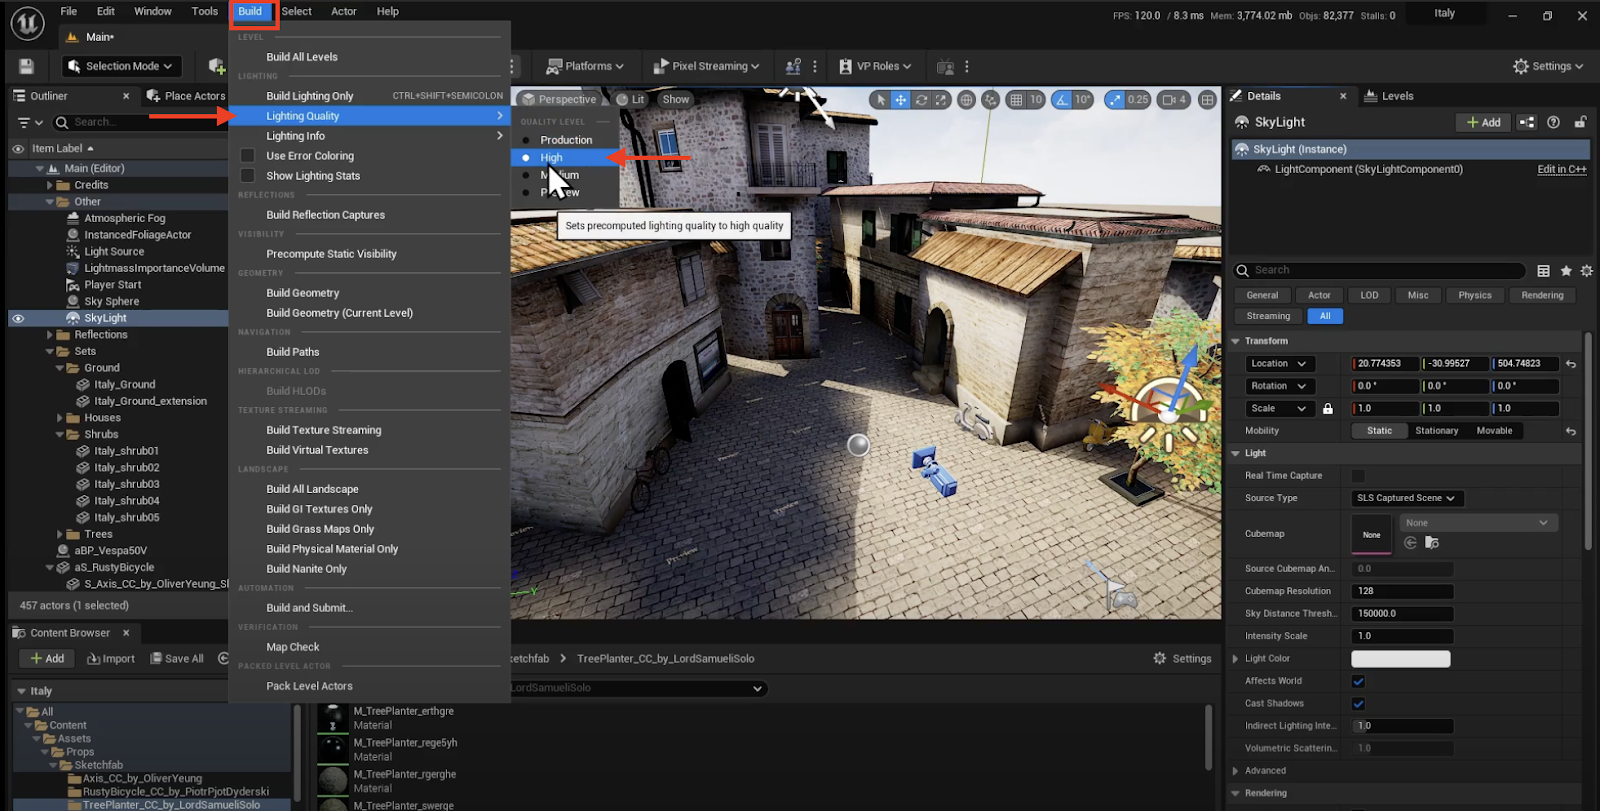Choose Production lighting quality level
This screenshot has width=1600, height=811.
click(566, 140)
